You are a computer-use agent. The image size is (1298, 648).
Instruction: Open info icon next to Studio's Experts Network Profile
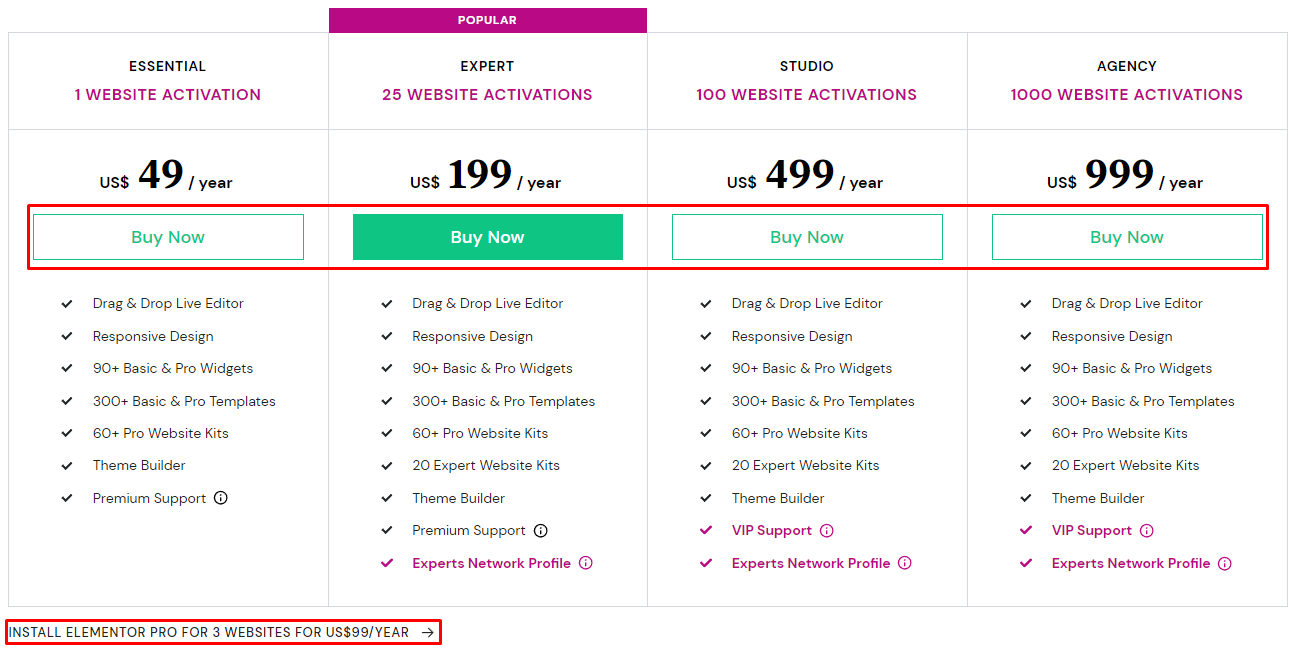905,563
